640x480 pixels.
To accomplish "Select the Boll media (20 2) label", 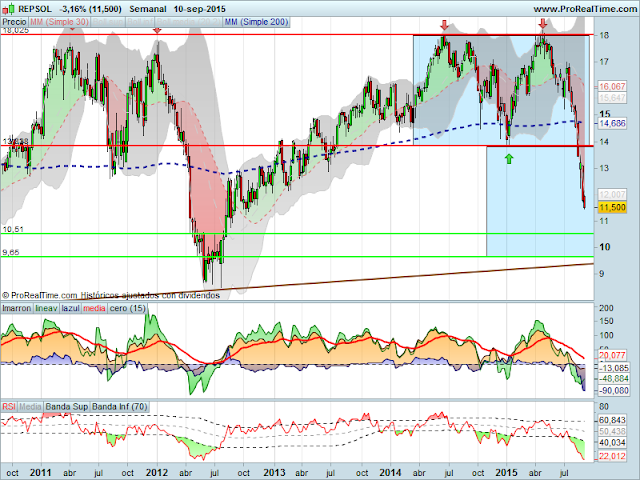I will tap(189, 22).
